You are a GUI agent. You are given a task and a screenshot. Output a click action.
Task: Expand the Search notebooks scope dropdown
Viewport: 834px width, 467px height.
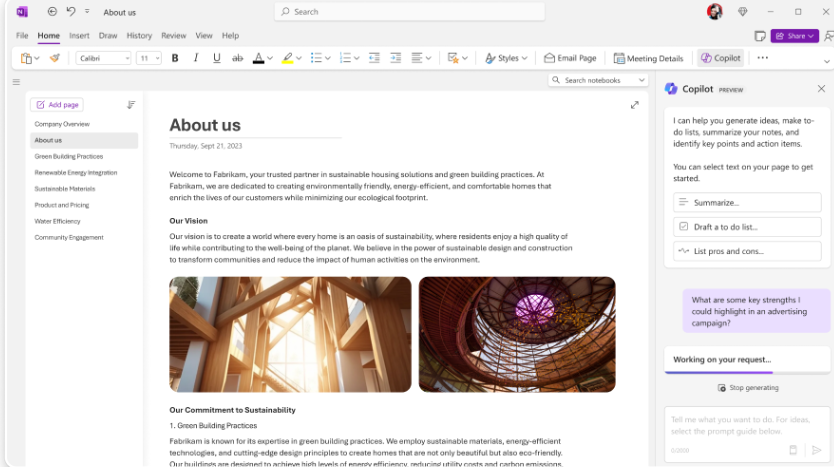tap(642, 80)
